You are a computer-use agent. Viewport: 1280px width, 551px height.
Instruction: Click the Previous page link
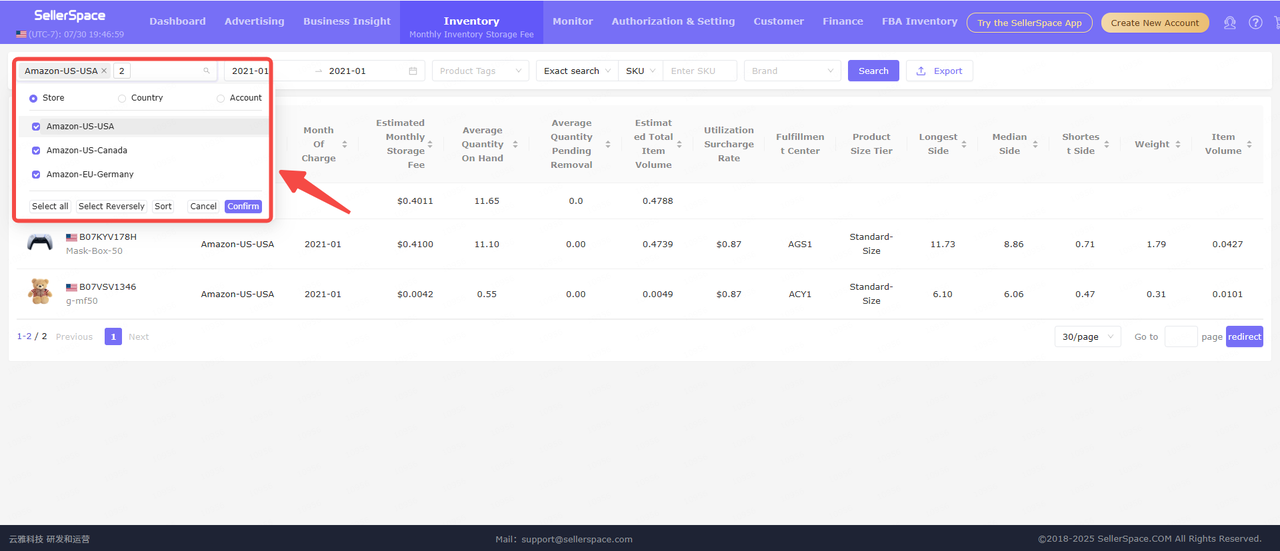click(74, 337)
